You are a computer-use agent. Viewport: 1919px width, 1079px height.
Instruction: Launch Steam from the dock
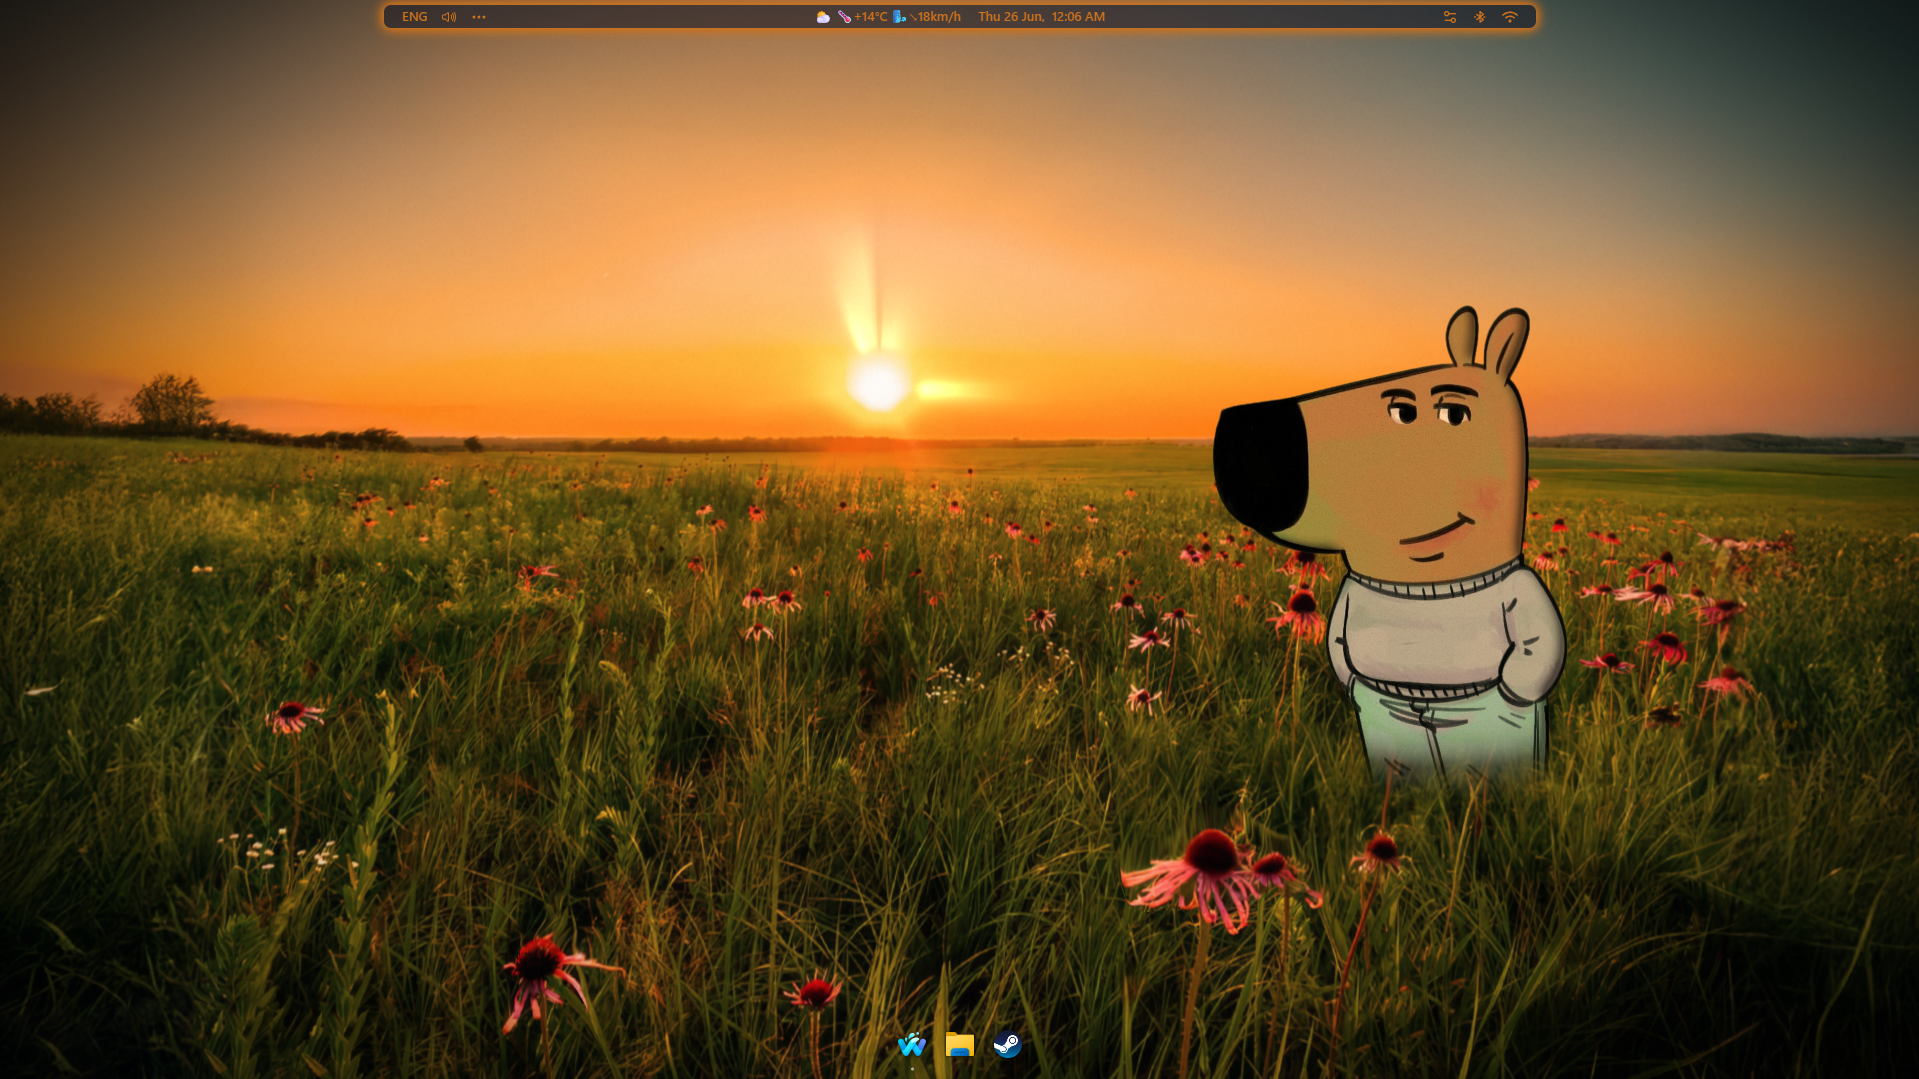coord(1007,1045)
